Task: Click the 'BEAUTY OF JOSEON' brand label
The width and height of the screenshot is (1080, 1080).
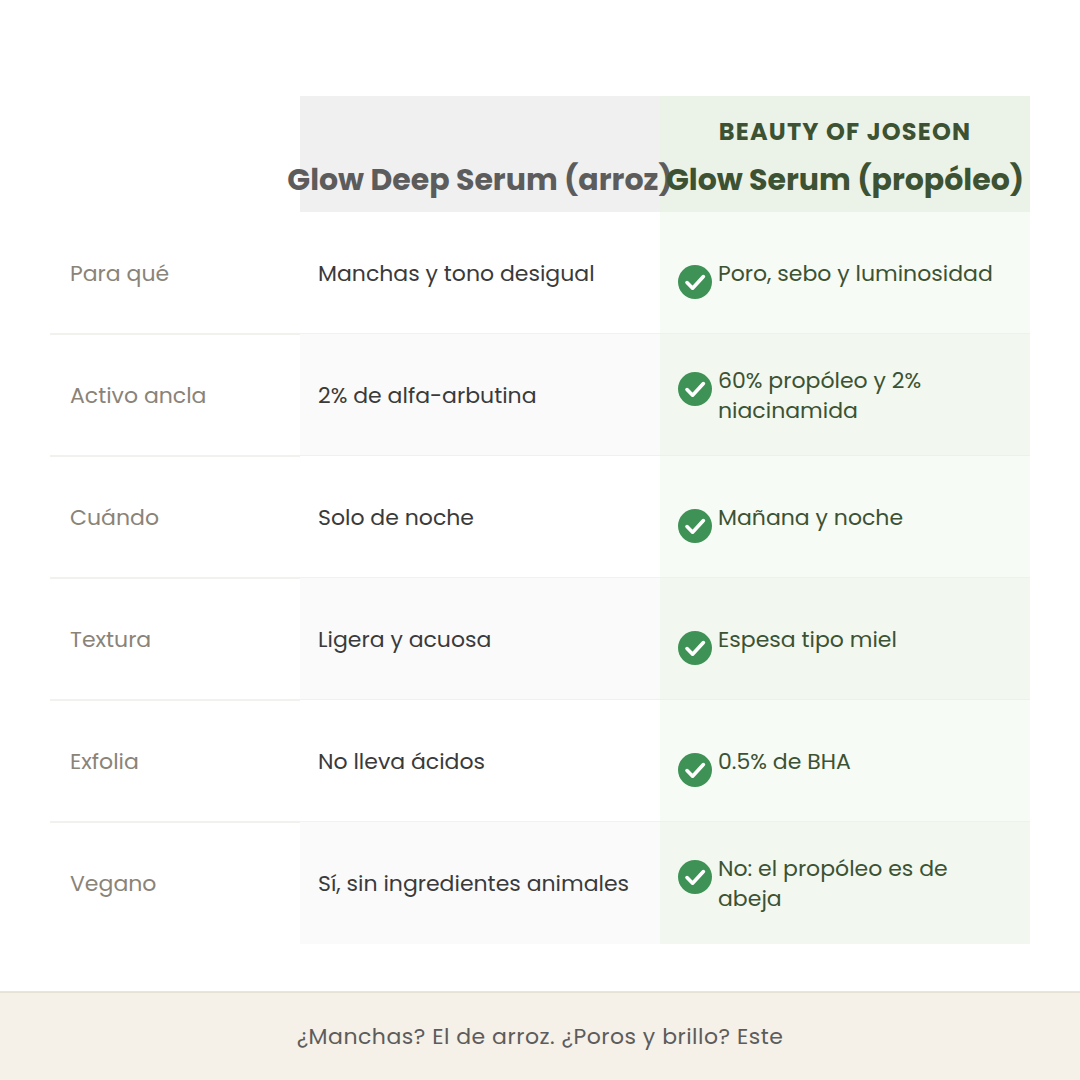Action: point(844,132)
